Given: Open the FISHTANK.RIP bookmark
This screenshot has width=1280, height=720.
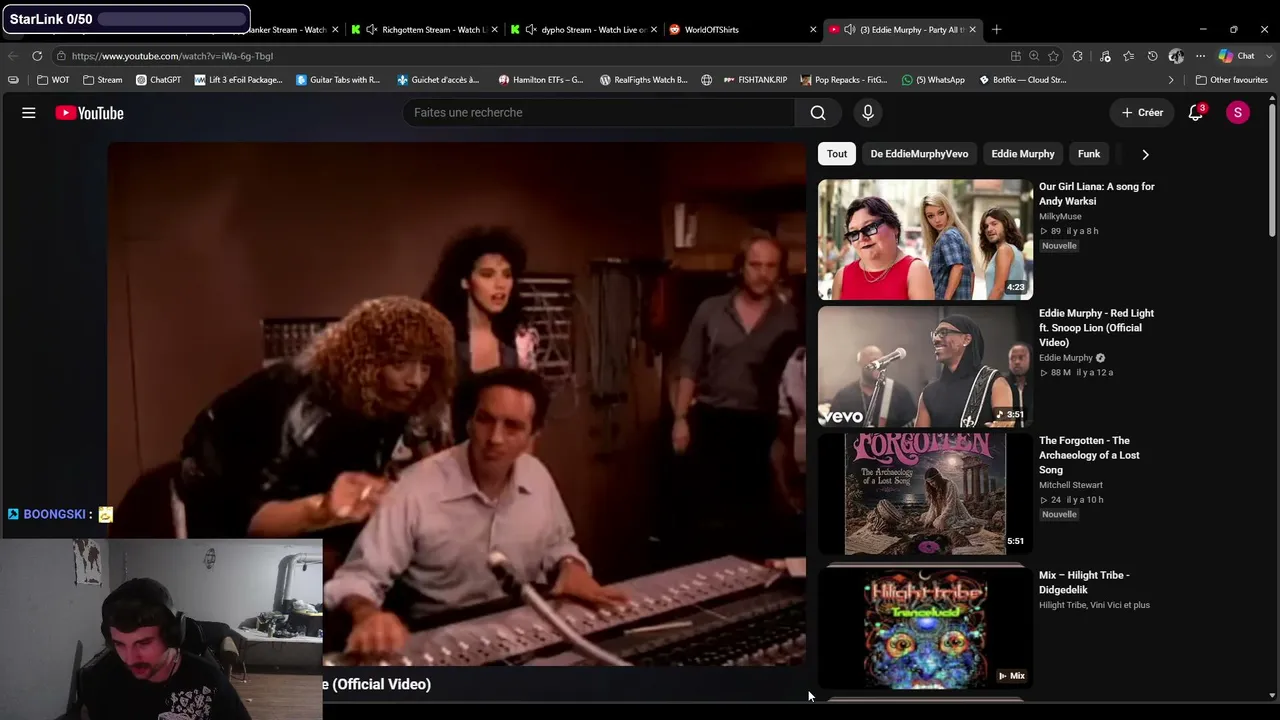Looking at the screenshot, I should pos(755,80).
